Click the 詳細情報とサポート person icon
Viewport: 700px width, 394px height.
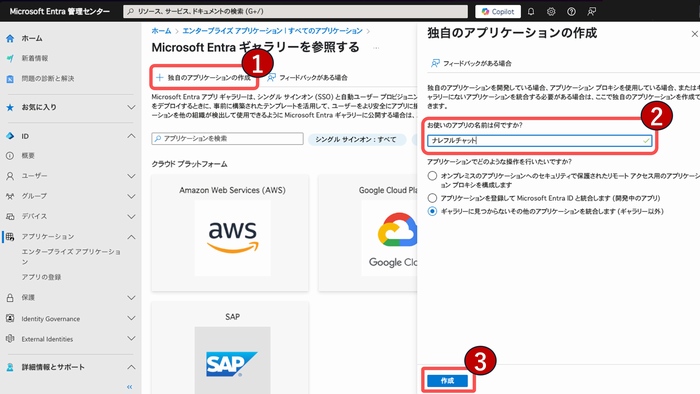[x=10, y=367]
